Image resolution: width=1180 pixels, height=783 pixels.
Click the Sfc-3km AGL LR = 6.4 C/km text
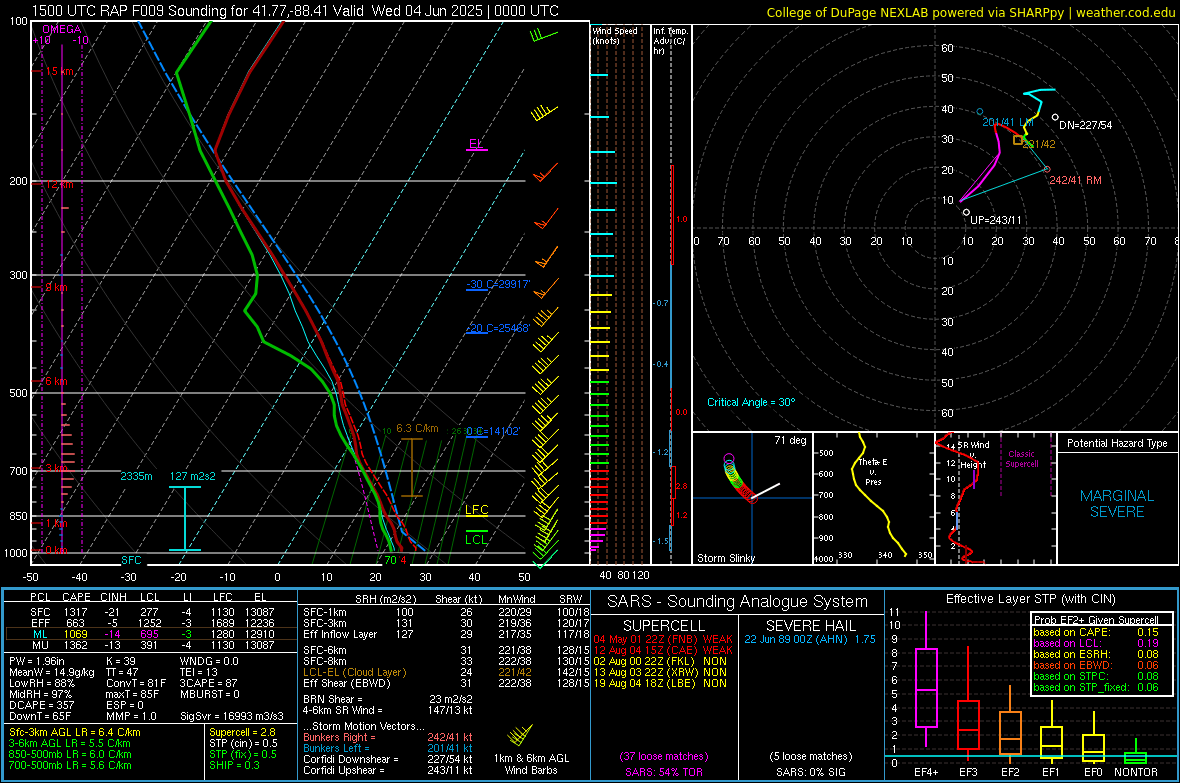[x=75, y=732]
